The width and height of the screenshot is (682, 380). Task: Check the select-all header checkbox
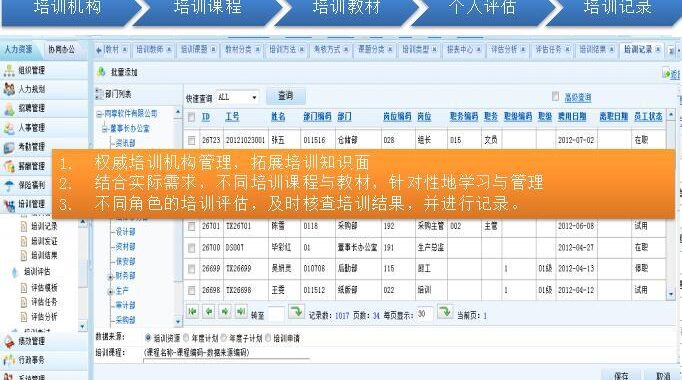point(191,117)
